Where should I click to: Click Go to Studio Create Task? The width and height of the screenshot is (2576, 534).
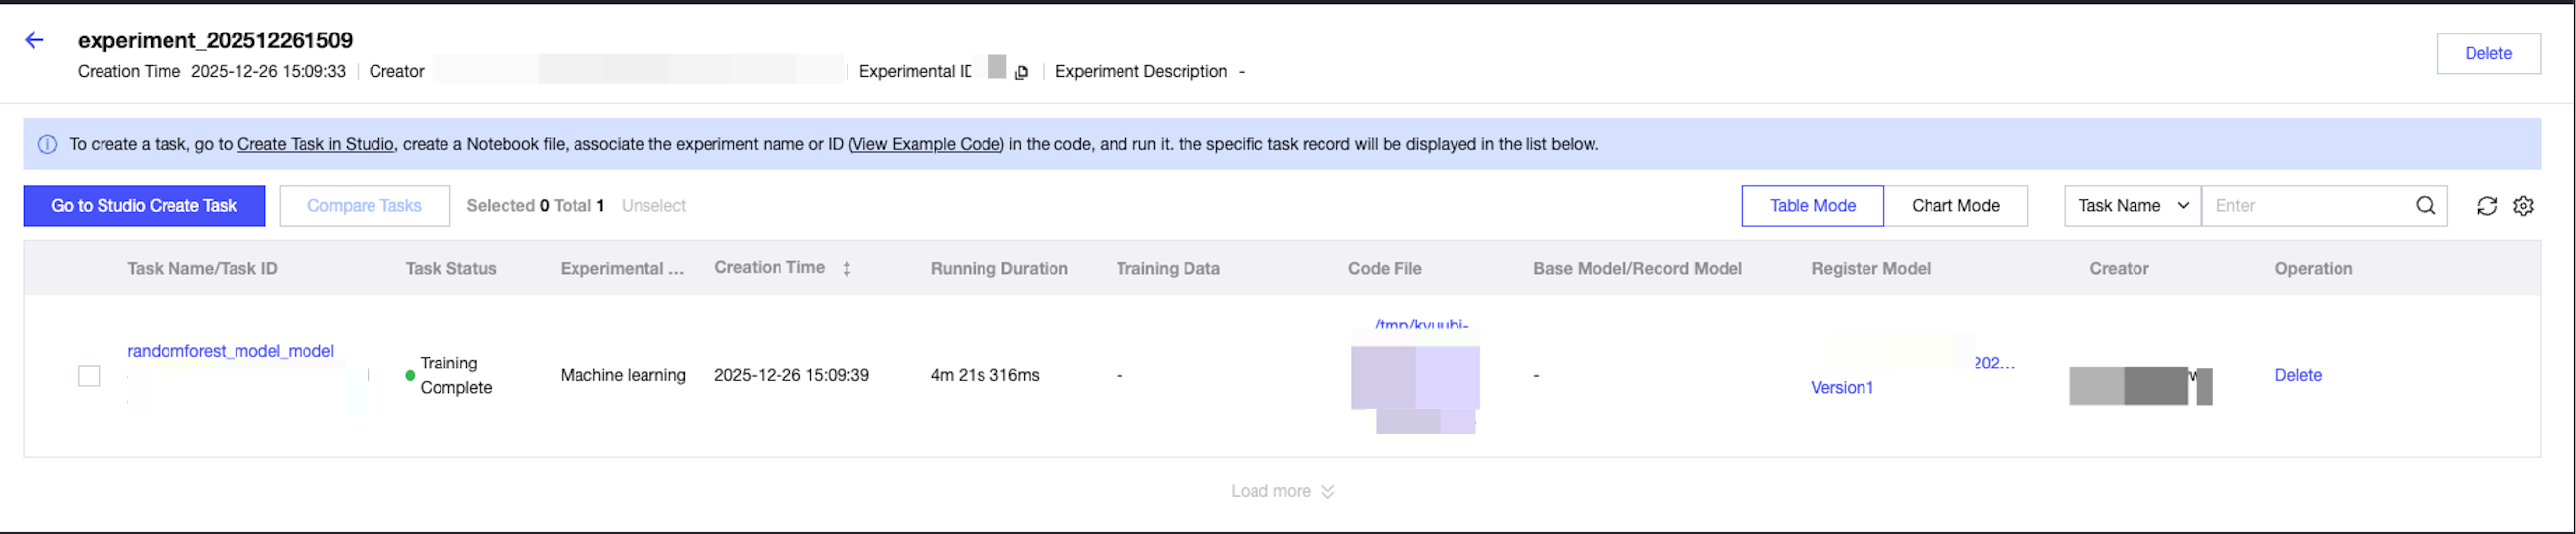[x=144, y=206]
